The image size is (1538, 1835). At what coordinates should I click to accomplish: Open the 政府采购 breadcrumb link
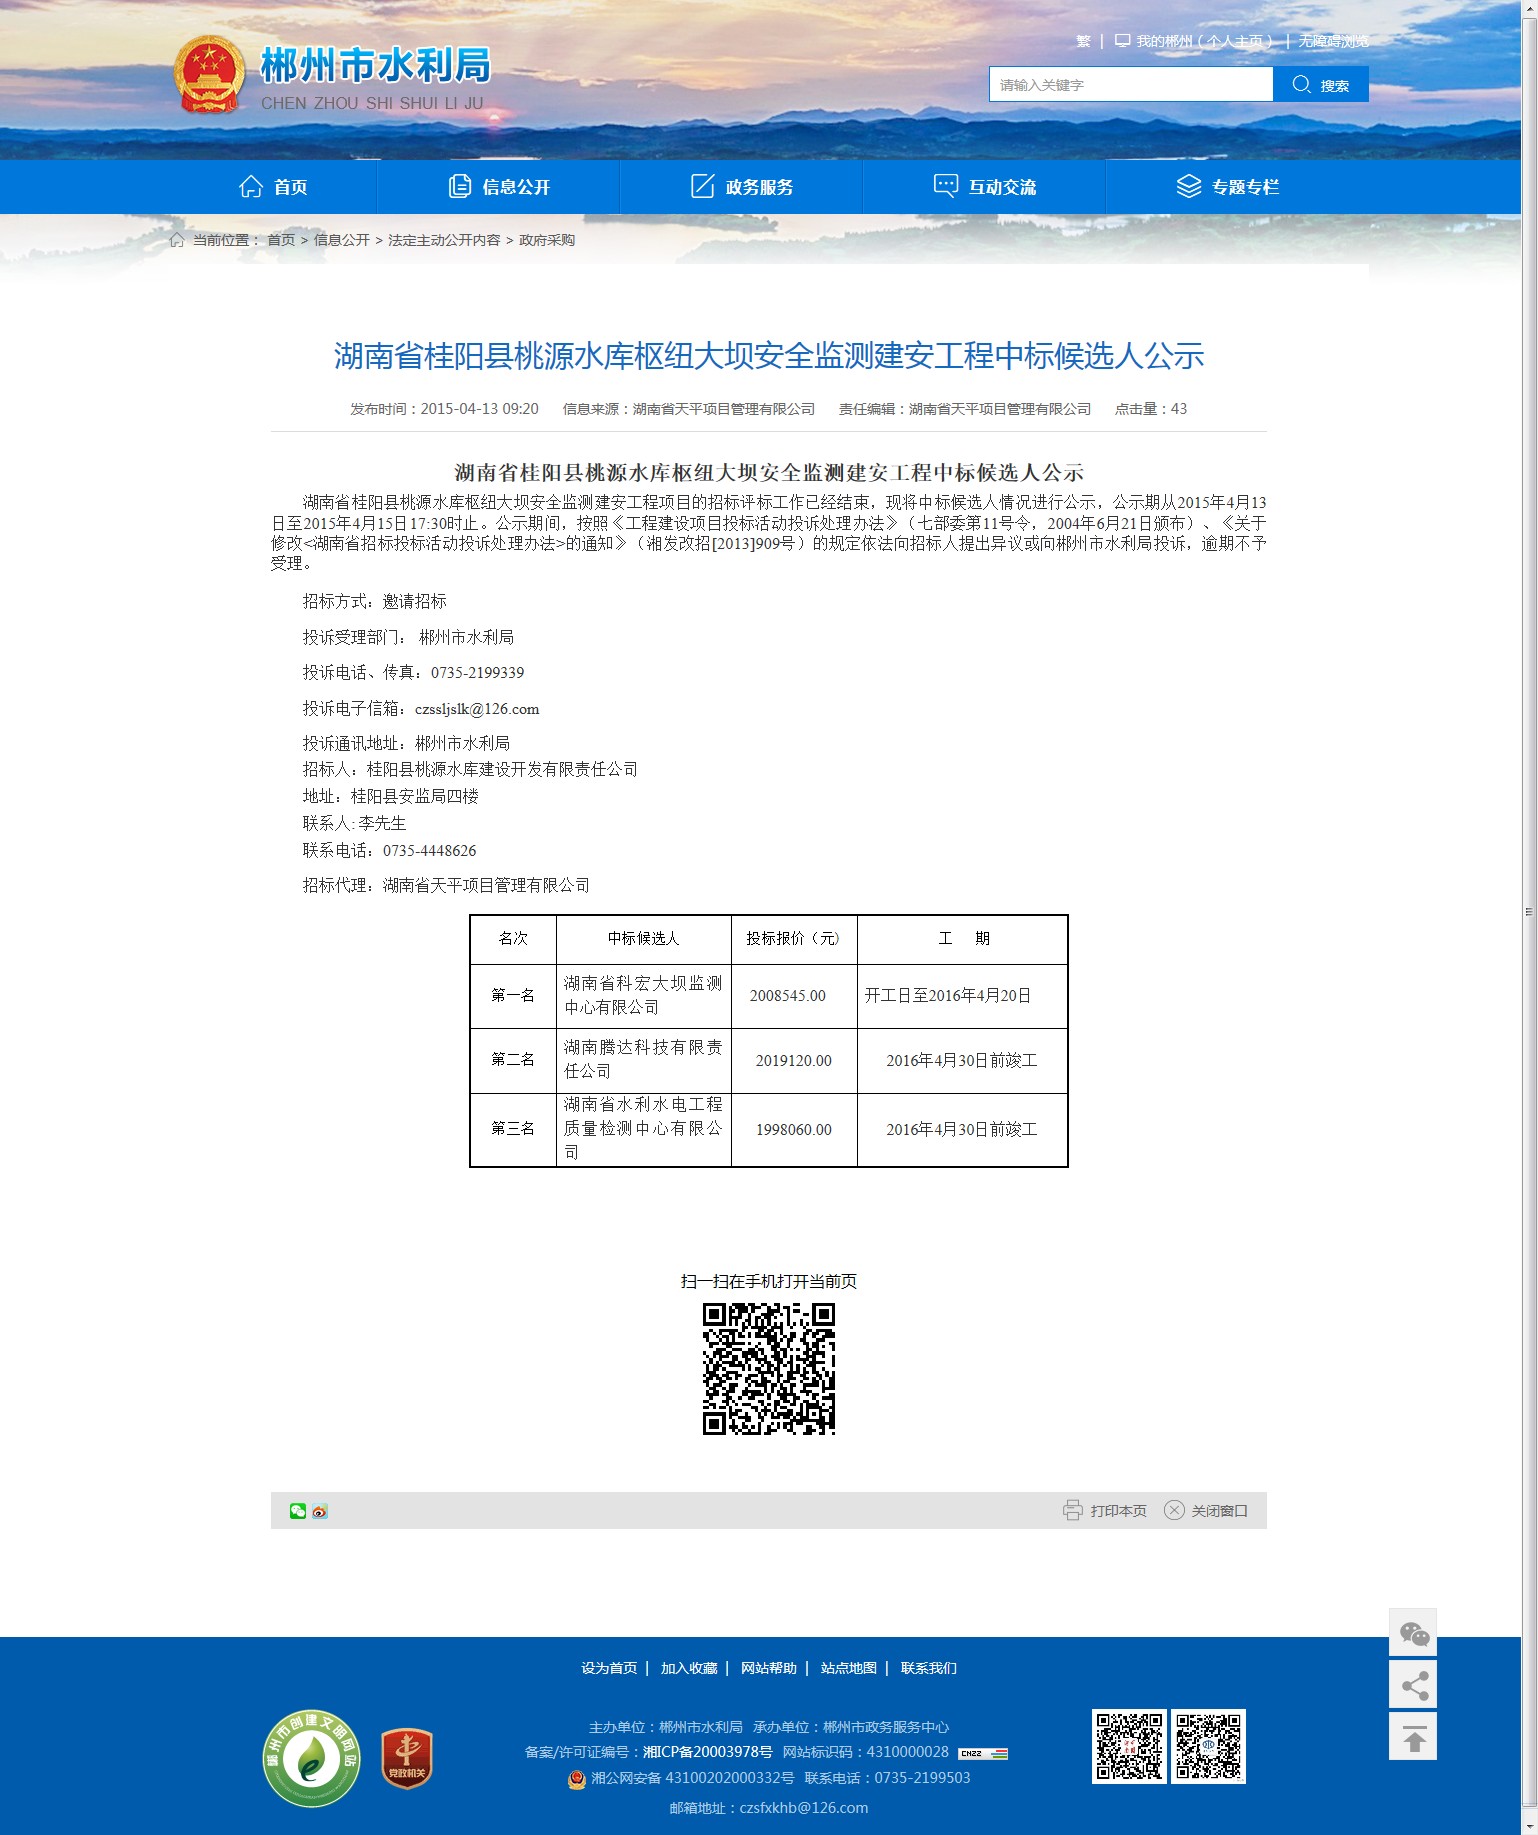547,241
